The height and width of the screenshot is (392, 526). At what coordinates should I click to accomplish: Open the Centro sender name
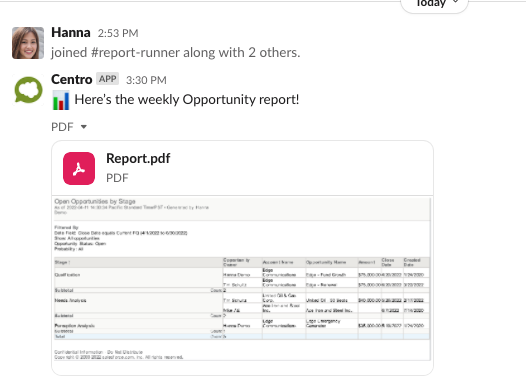click(71, 80)
